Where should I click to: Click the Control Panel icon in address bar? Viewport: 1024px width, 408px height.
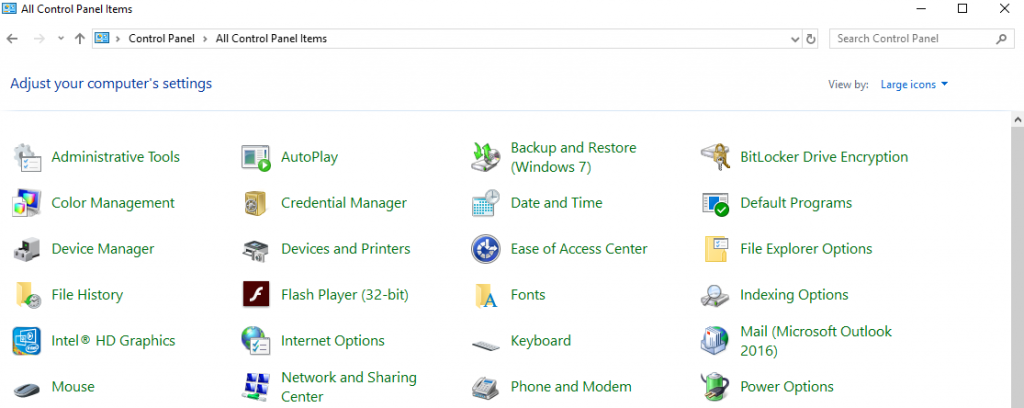coord(102,38)
